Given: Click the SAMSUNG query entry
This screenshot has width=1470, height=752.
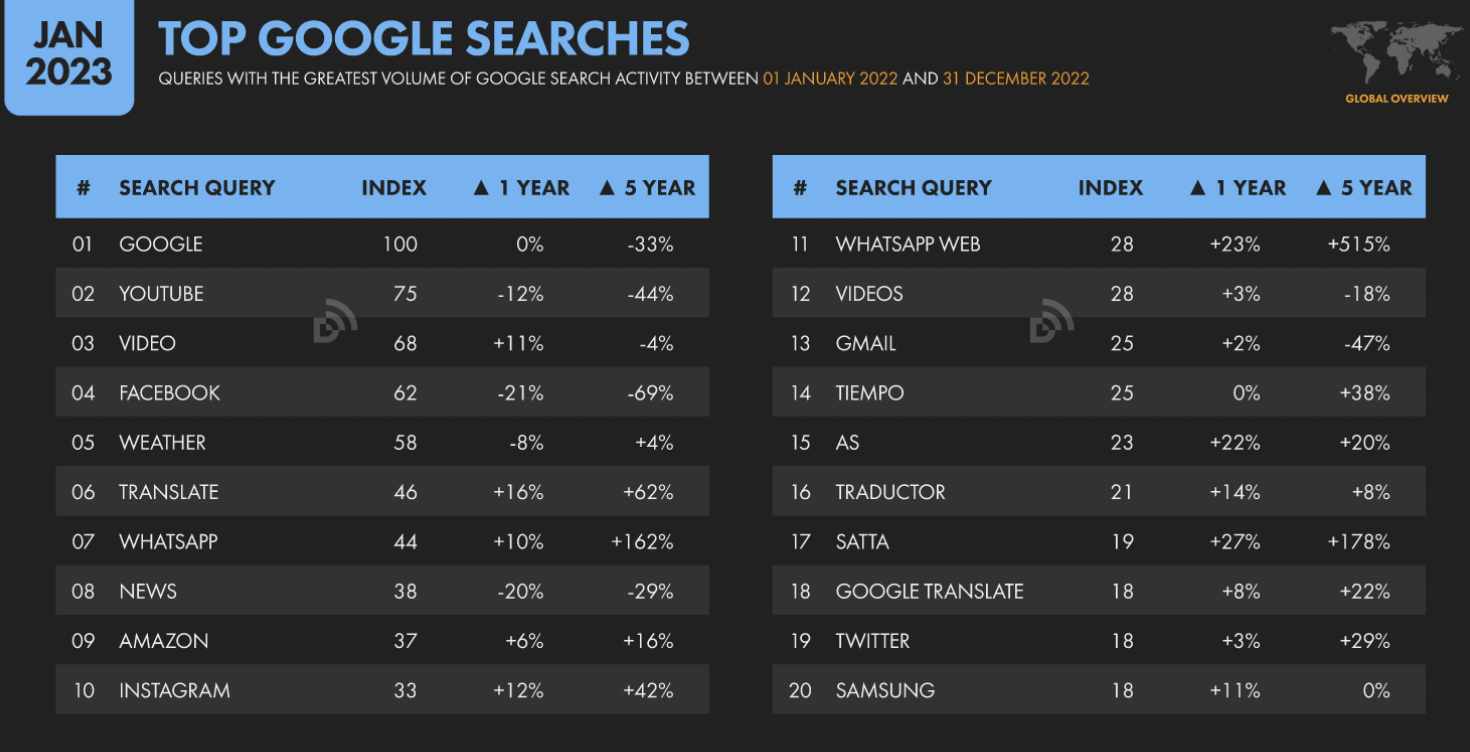Looking at the screenshot, I should point(885,690).
